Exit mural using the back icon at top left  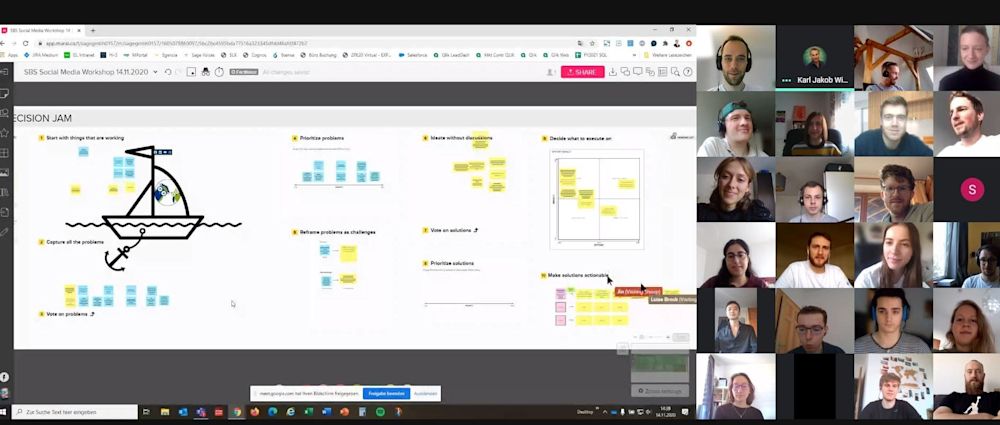point(4,72)
